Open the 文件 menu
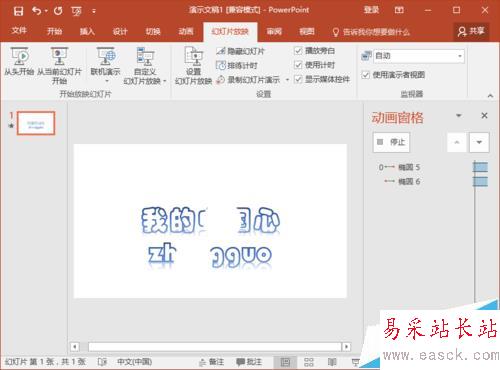 [19, 31]
